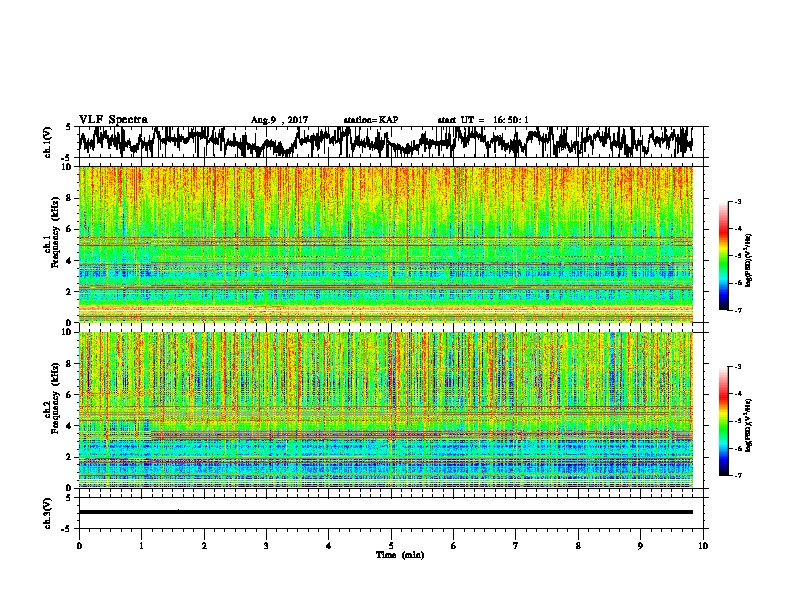The height and width of the screenshot is (612, 792).
Task: Click the "-3" label on ch.1 color scale
Action: tap(738, 201)
